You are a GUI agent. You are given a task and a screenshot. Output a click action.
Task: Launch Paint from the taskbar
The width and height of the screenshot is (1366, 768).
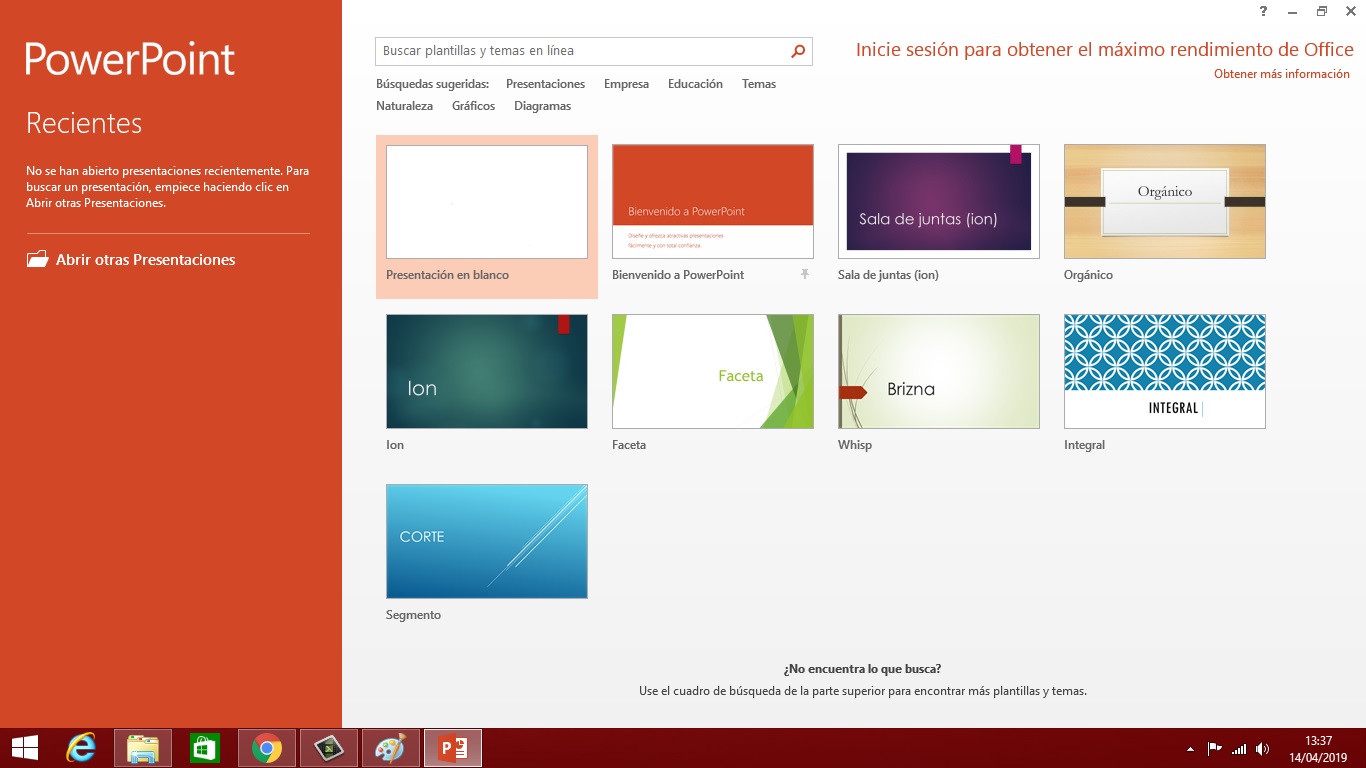390,747
